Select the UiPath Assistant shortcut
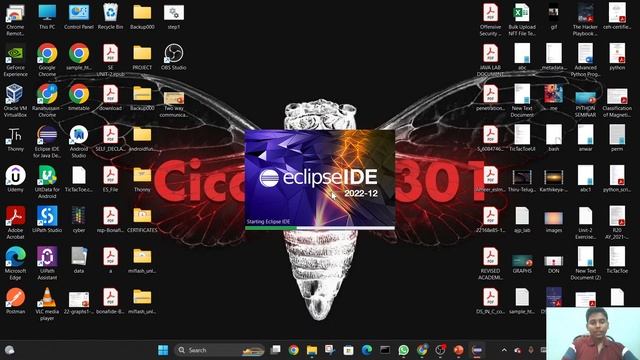Image resolution: width=640 pixels, height=360 pixels. [x=47, y=263]
